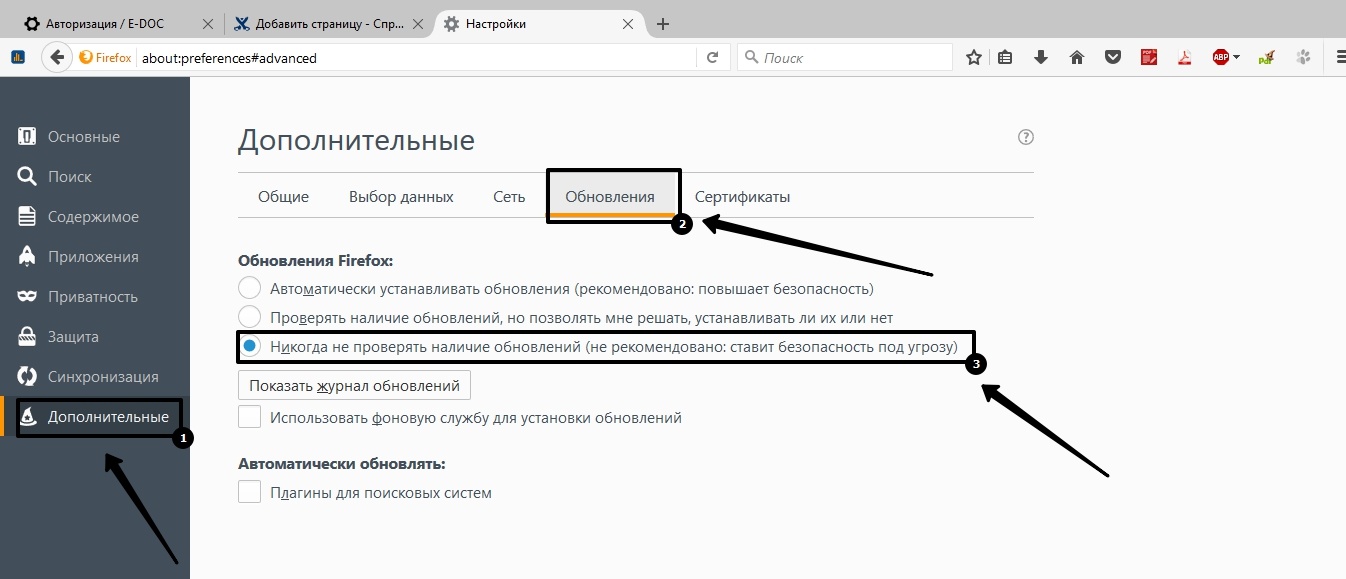Click Показать журнал обновлений button
This screenshot has width=1346, height=579.
pos(354,385)
